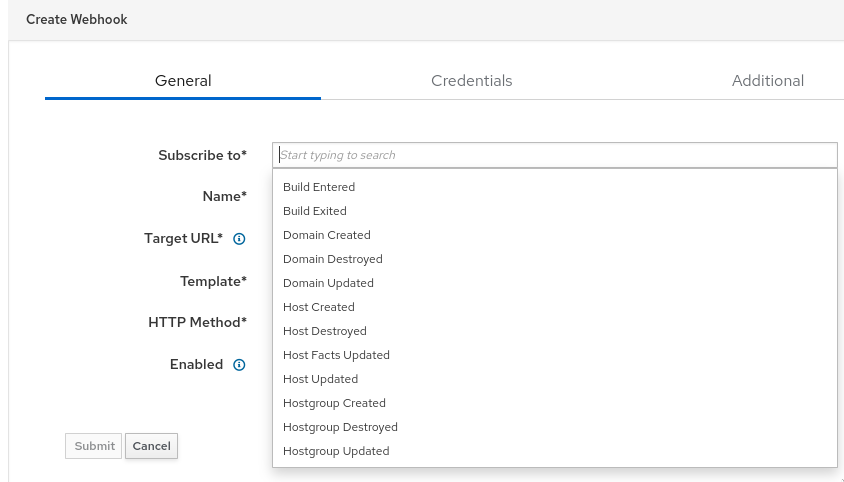Screen dimensions: 844x482
Task: Select Host Destroyed option
Action: 555,331
